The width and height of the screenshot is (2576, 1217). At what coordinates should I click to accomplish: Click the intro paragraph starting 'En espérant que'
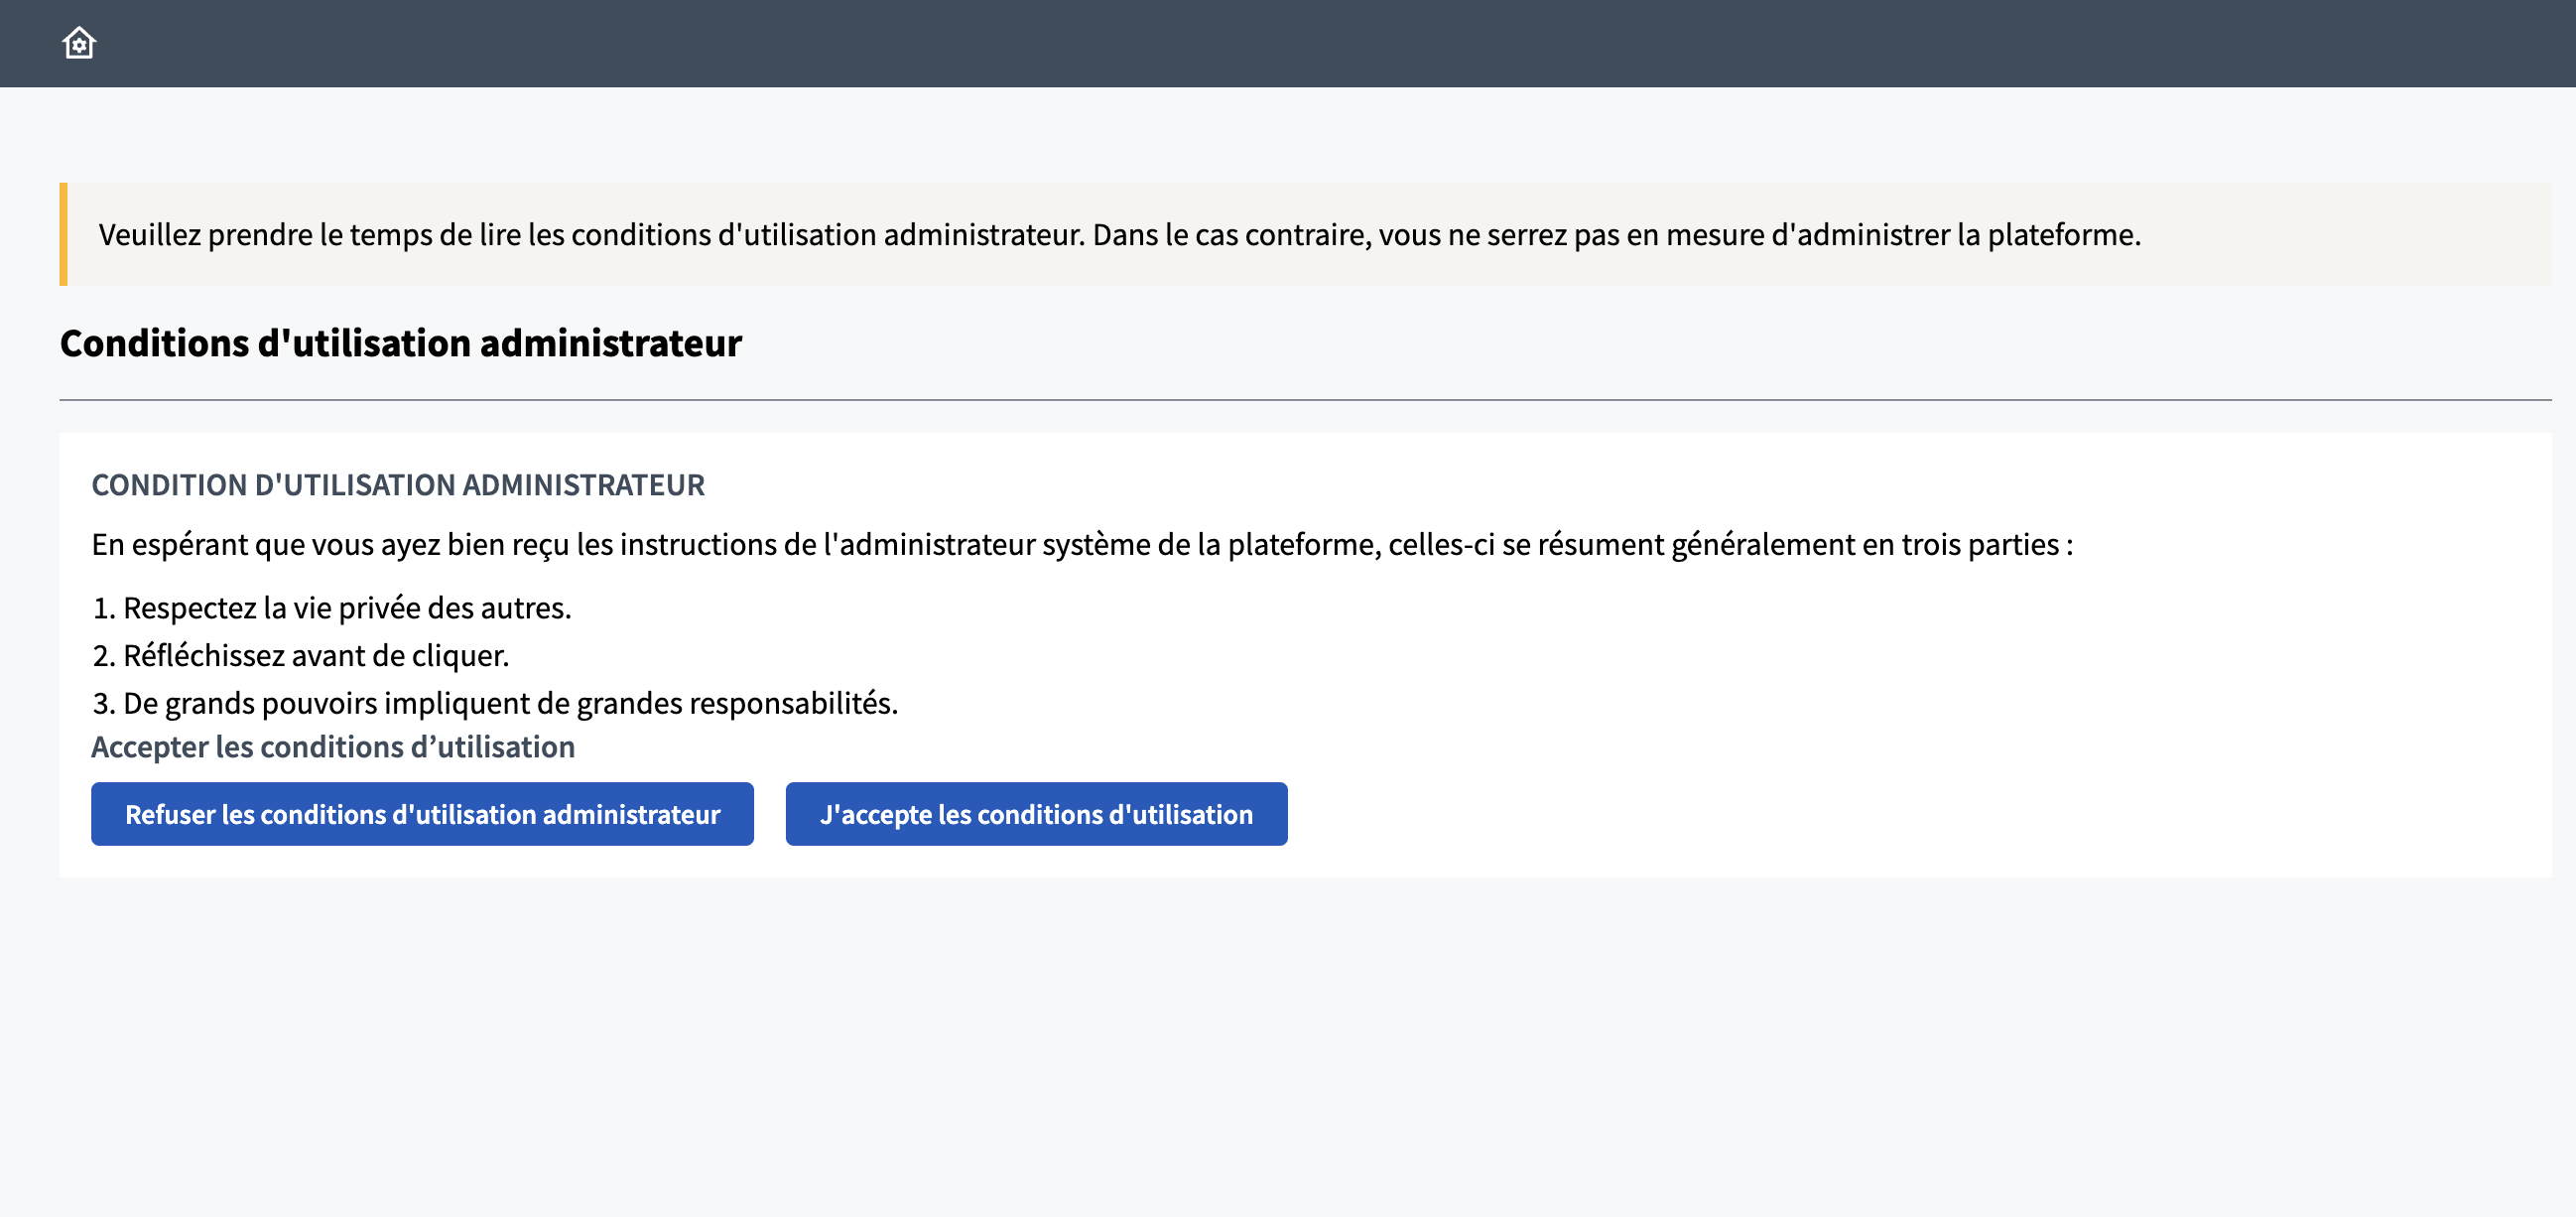tap(1081, 544)
